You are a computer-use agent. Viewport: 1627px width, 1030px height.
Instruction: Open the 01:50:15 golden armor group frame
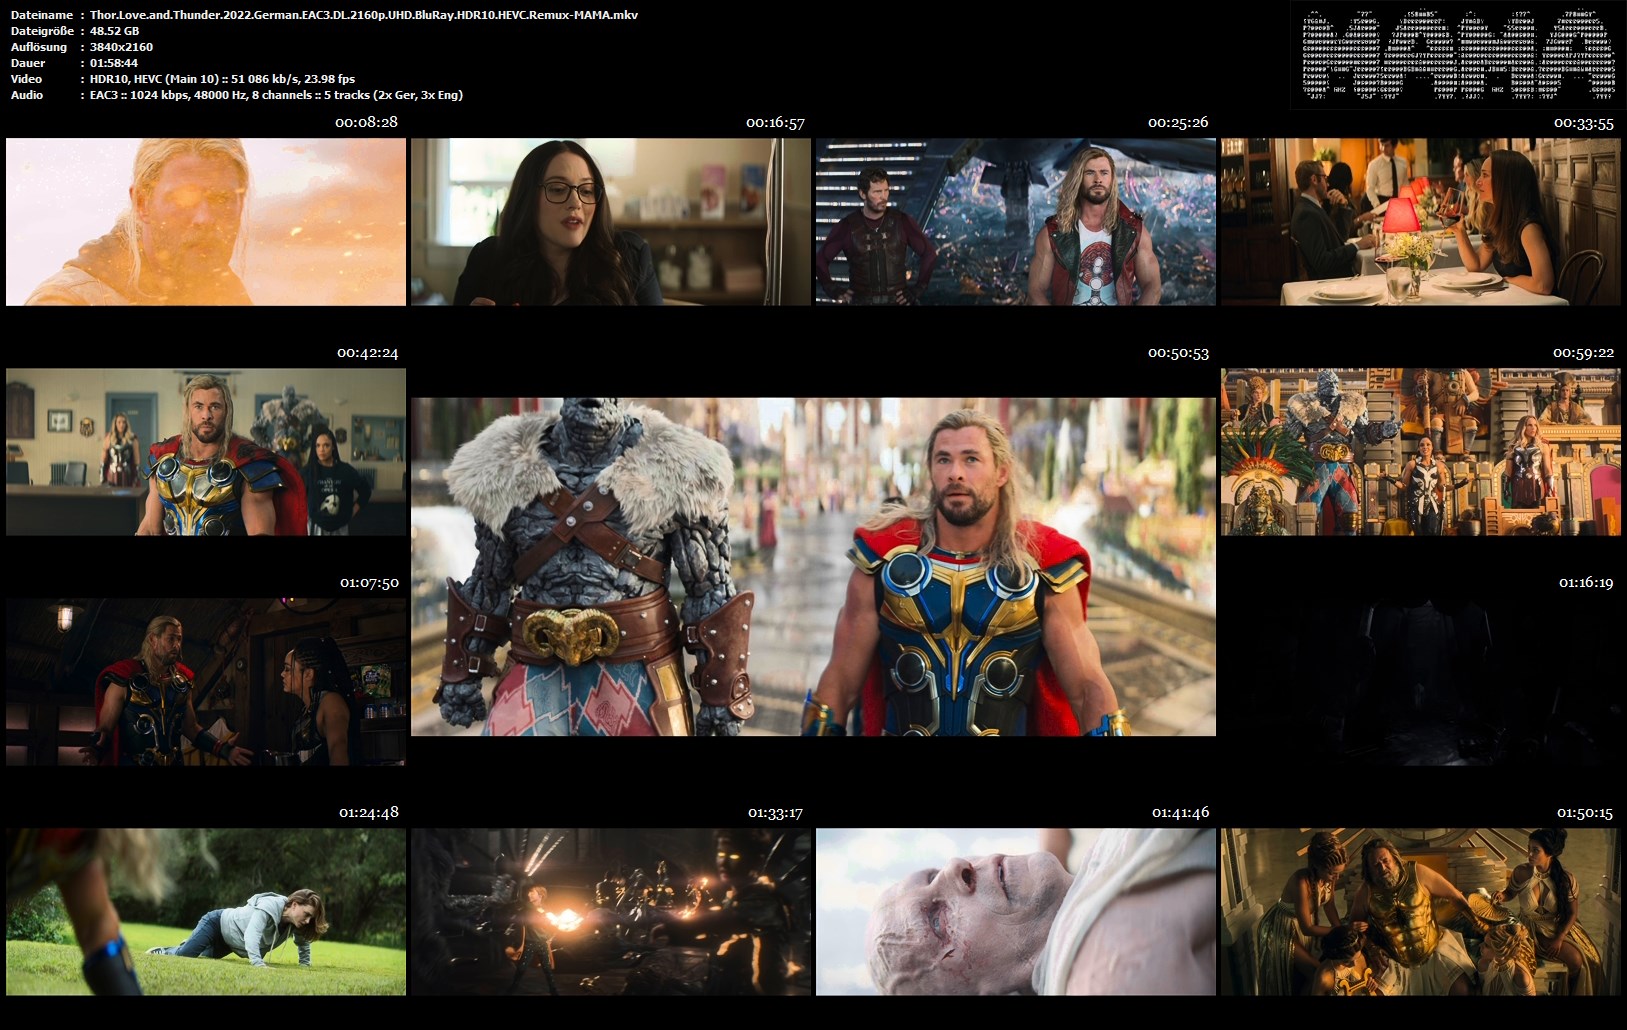coord(1420,912)
